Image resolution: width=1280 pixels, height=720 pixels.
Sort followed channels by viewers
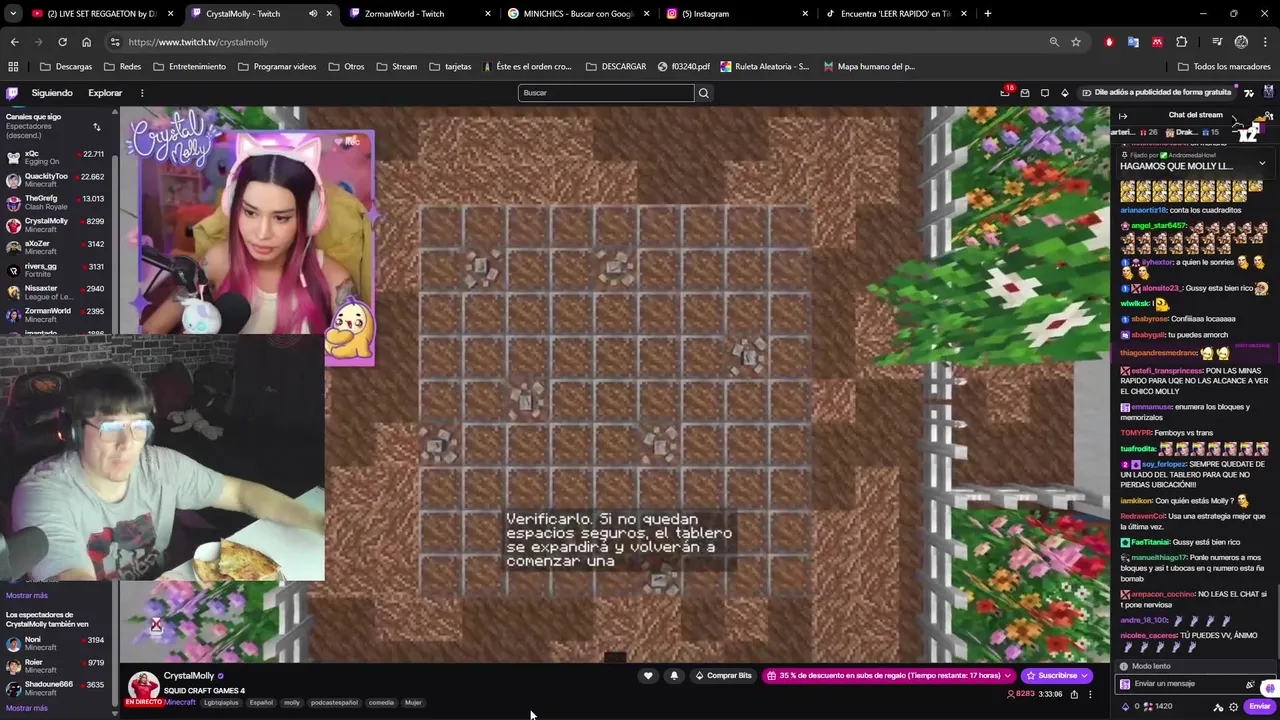pyautogui.click(x=97, y=127)
